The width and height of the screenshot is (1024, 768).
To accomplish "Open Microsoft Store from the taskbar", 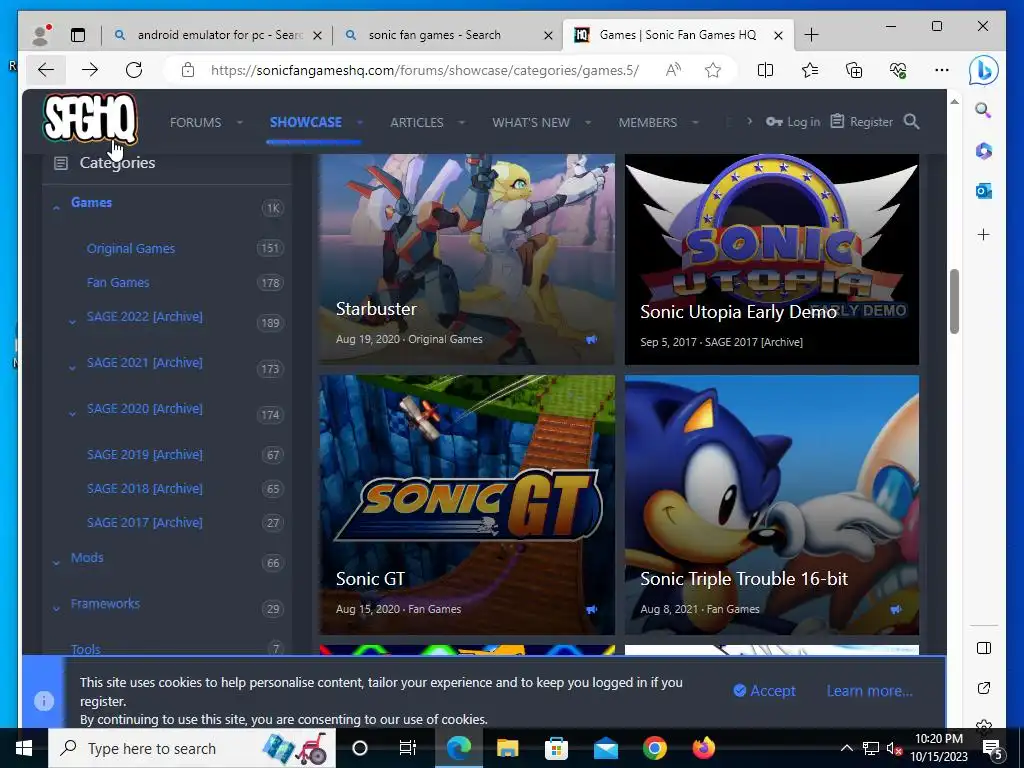I will (556, 748).
